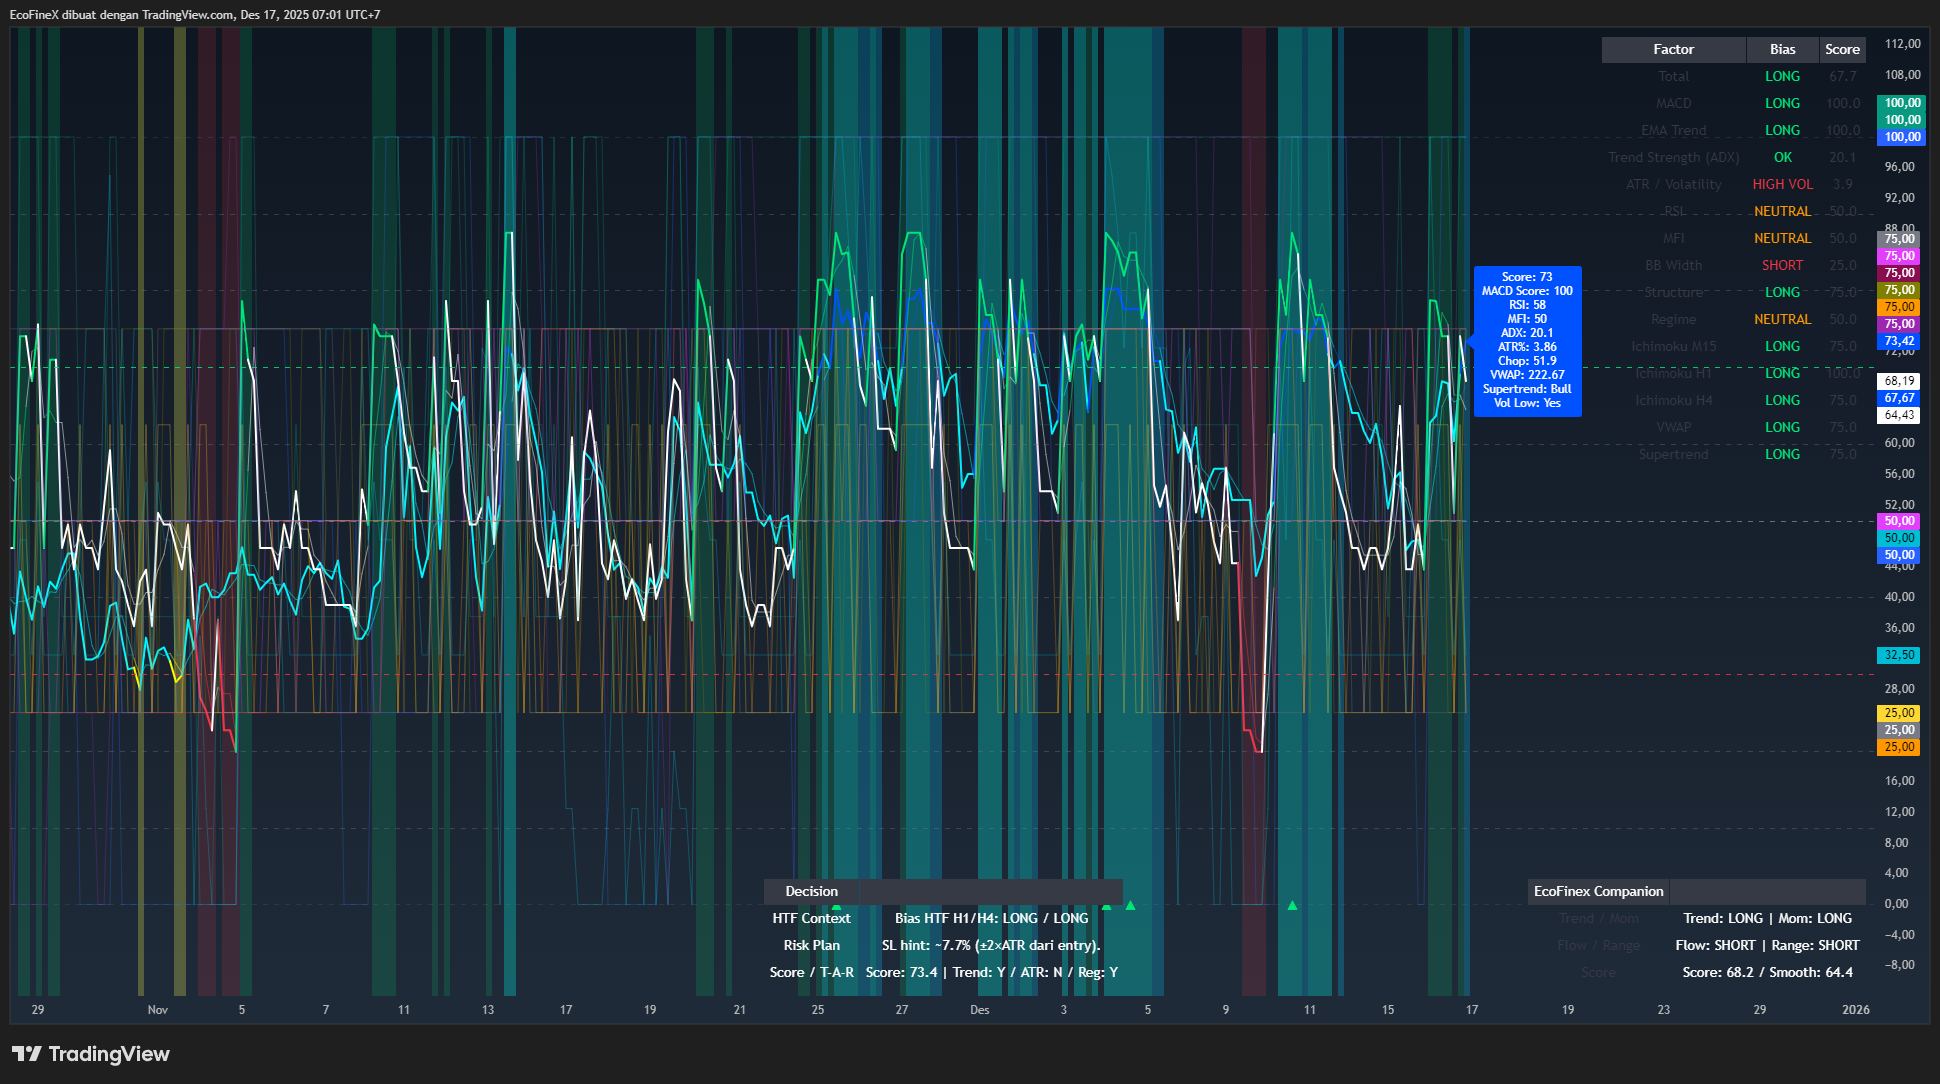Click the Bias column header
This screenshot has width=1940, height=1084.
(x=1782, y=49)
